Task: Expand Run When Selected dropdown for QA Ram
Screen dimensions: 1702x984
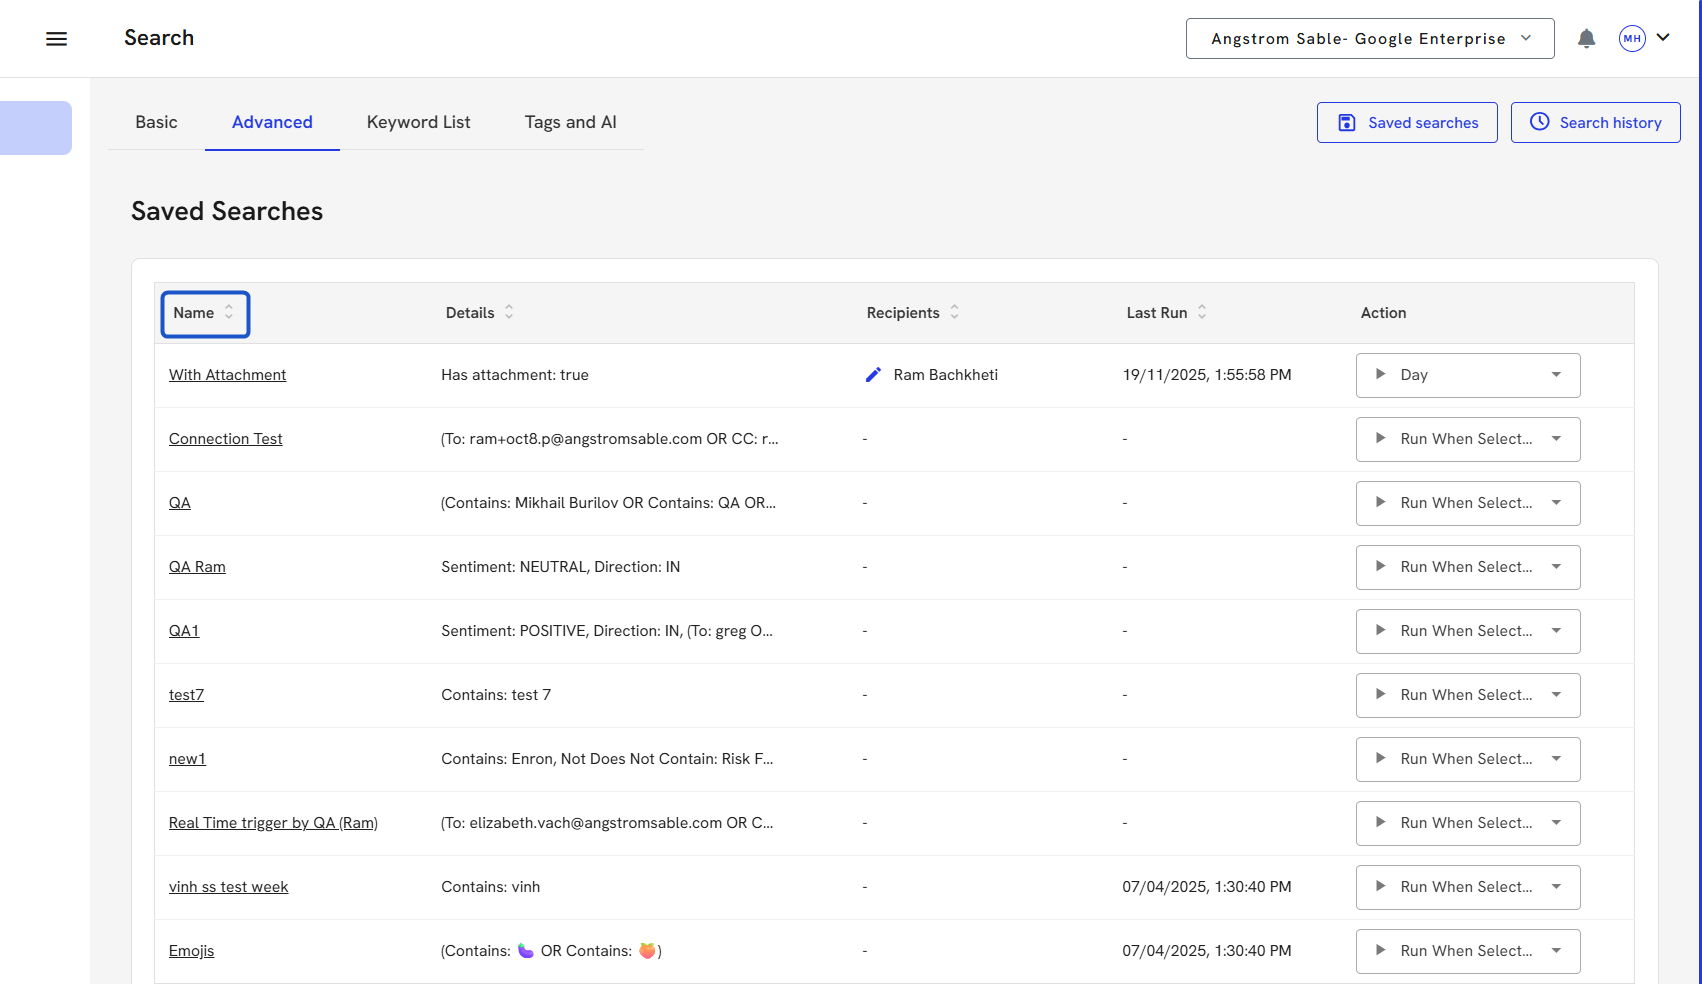Action: pos(1556,567)
